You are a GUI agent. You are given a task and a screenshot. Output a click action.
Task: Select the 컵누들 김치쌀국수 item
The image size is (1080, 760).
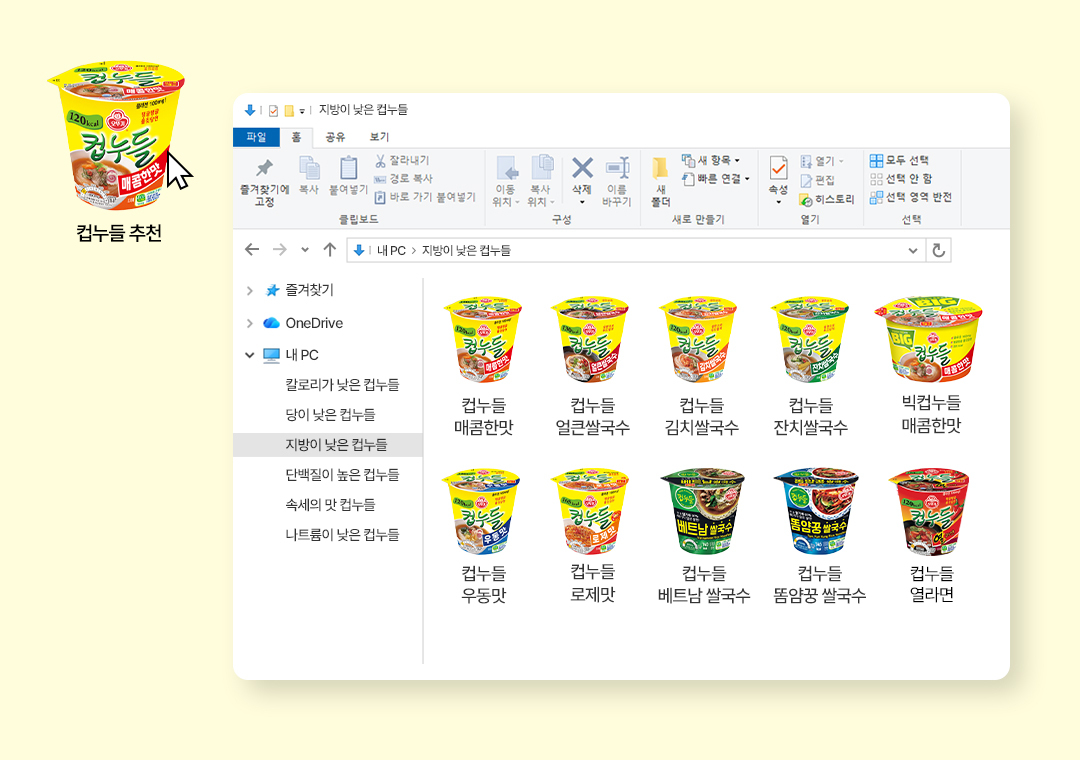click(x=701, y=367)
